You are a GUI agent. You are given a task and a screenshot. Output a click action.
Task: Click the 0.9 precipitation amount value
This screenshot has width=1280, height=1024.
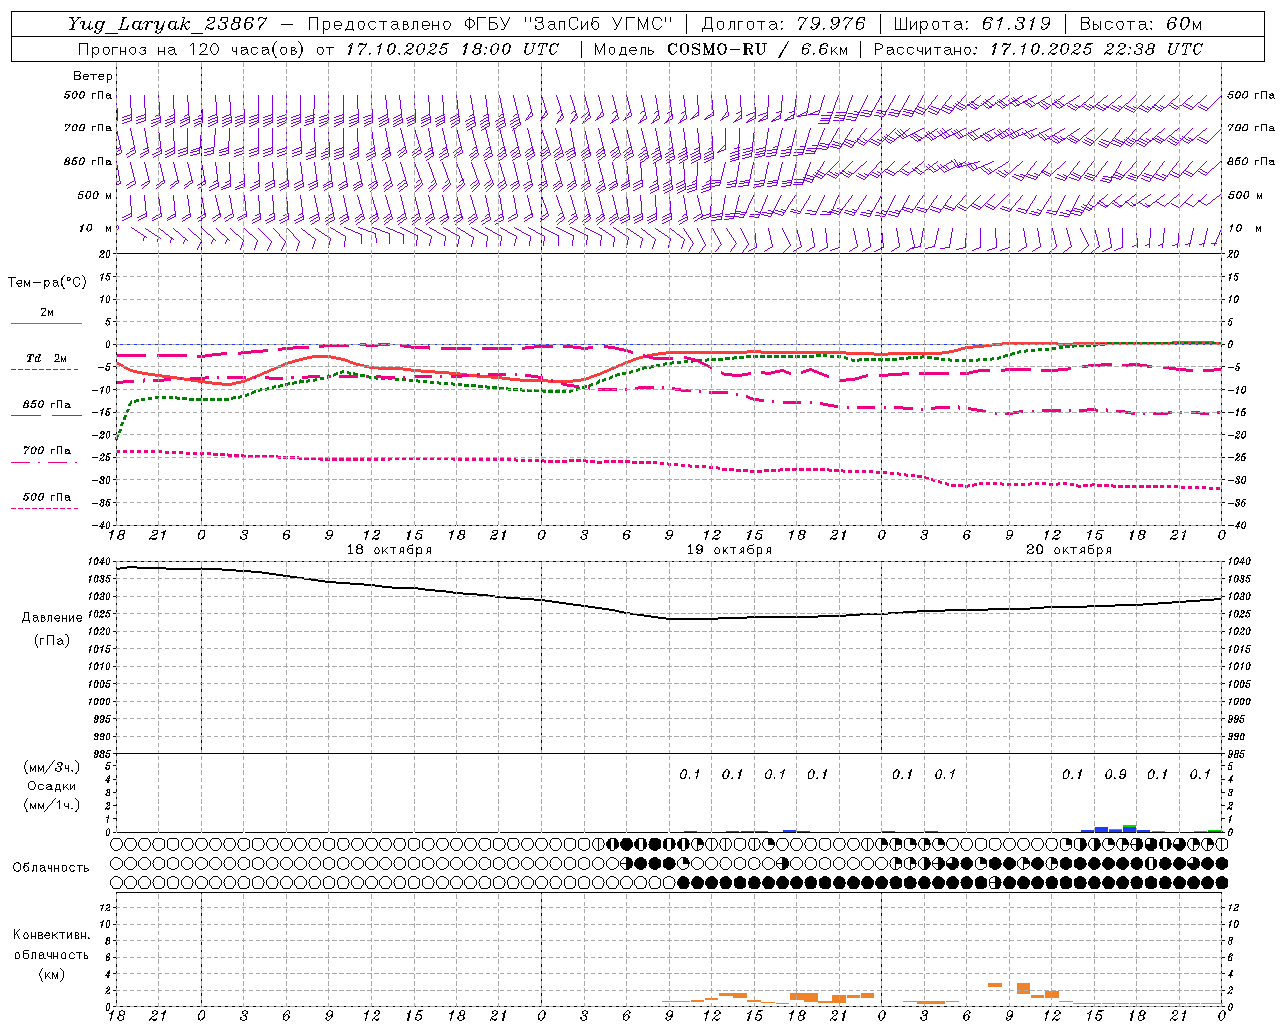1115,774
